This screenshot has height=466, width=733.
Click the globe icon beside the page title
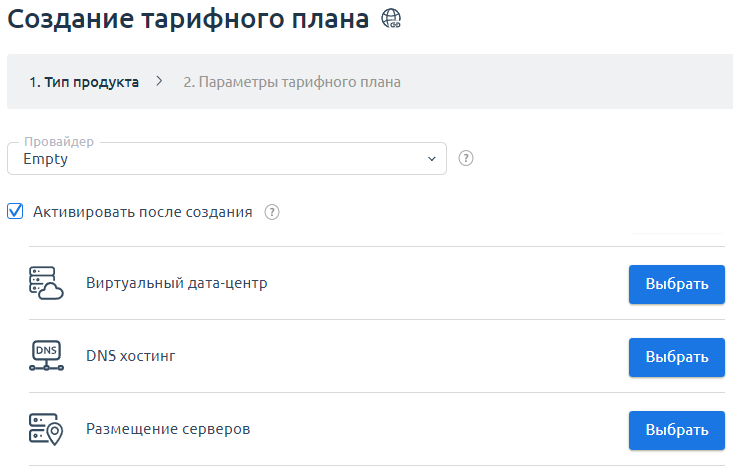click(x=391, y=19)
